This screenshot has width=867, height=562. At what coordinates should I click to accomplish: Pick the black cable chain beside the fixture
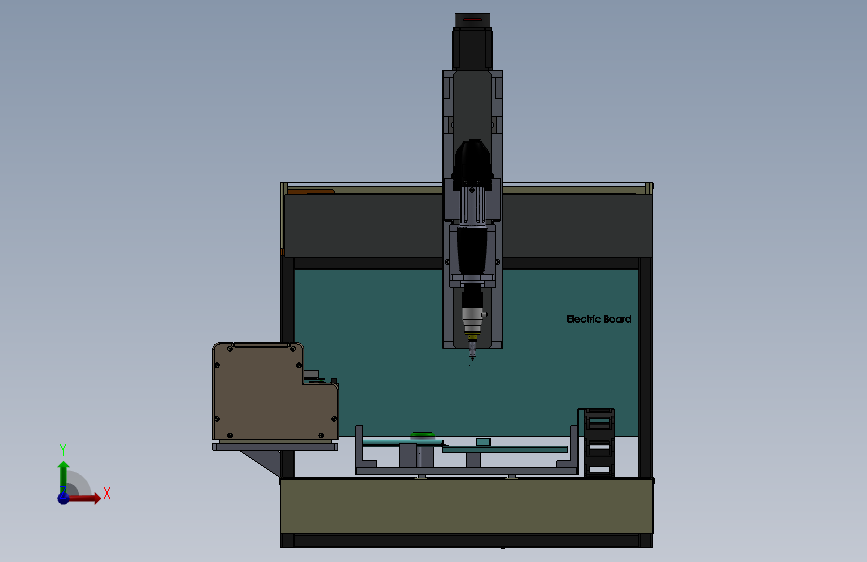(x=597, y=443)
